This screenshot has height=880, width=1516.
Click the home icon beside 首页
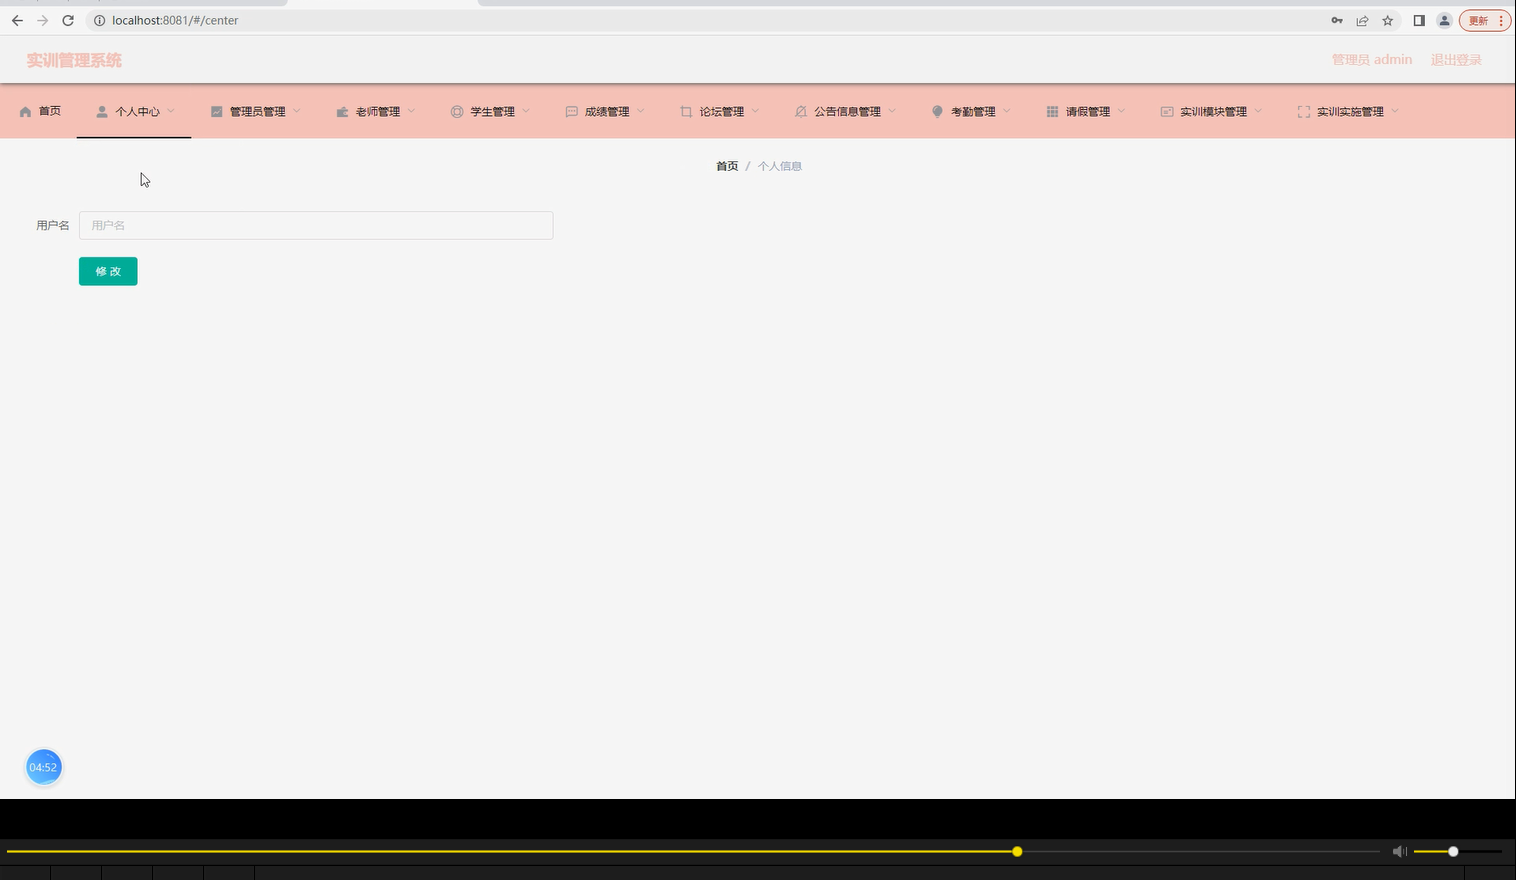click(x=25, y=112)
